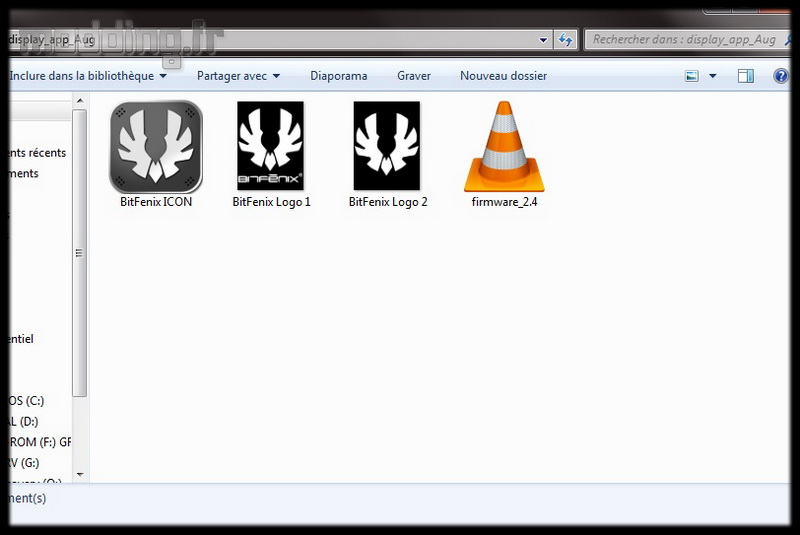Open the (G:) drive in sidebar

(x=24, y=463)
